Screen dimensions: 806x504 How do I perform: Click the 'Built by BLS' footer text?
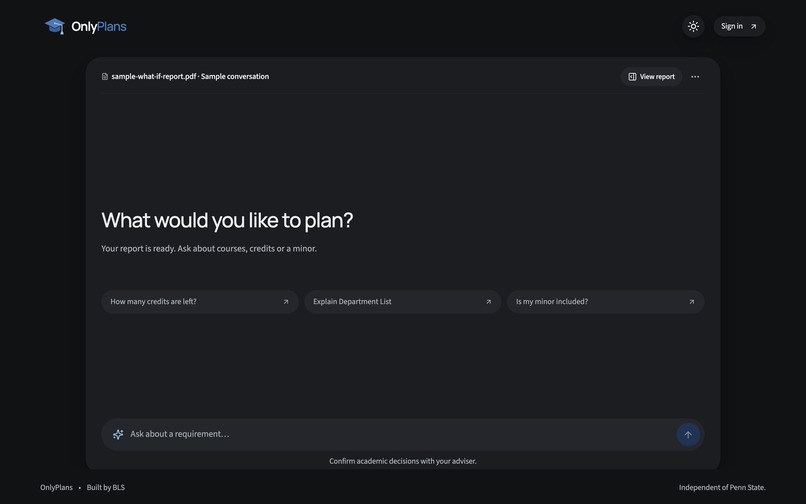pyautogui.click(x=105, y=488)
